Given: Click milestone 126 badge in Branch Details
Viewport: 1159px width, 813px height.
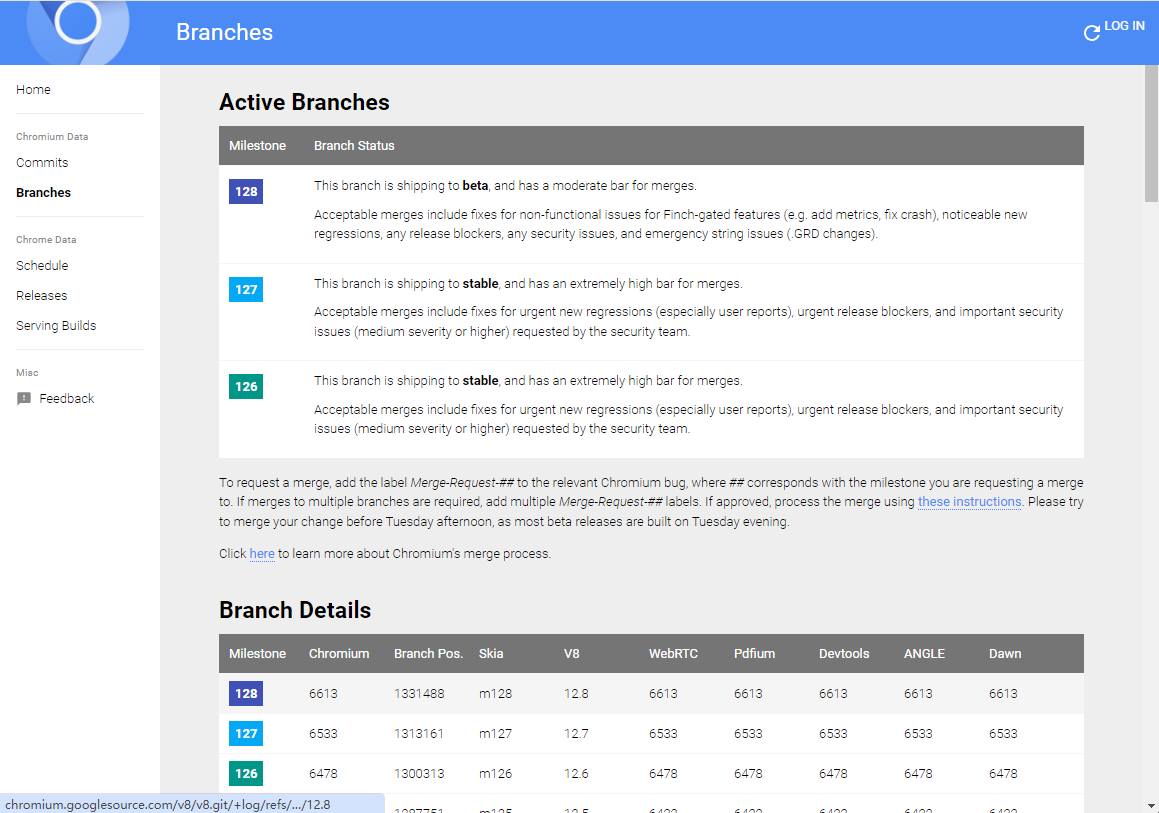Looking at the screenshot, I should 246,773.
